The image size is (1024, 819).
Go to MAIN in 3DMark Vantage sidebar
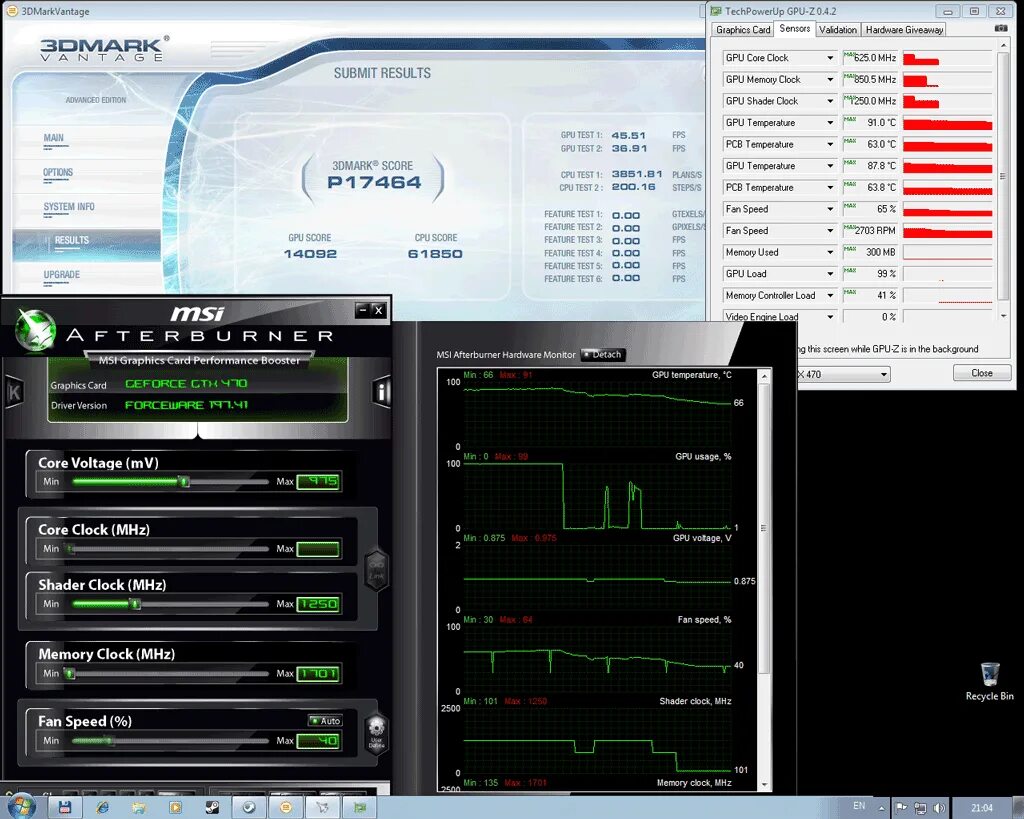tap(54, 138)
